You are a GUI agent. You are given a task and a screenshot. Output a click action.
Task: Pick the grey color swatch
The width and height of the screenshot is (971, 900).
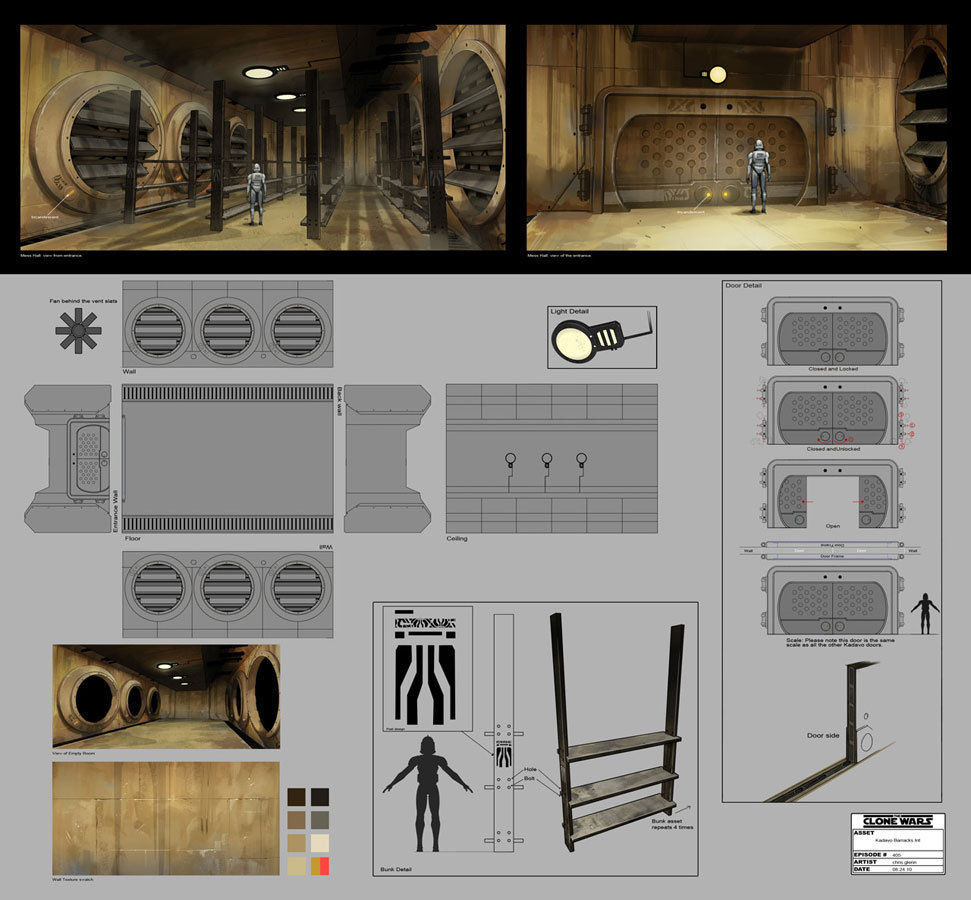[x=320, y=819]
